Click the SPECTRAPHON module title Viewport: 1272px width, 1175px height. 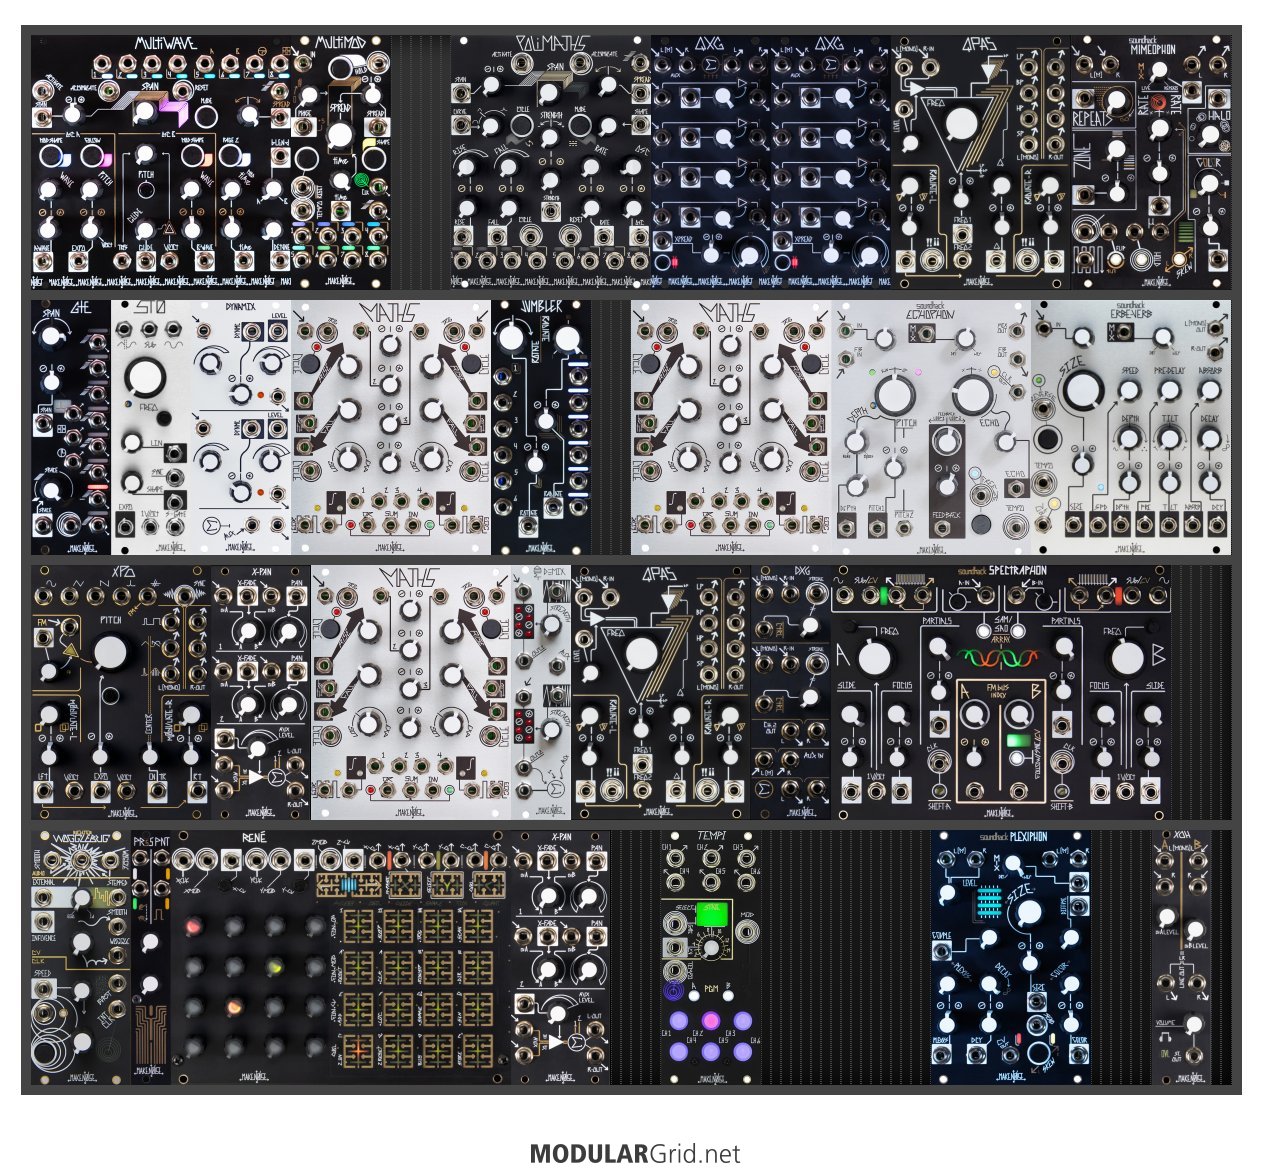[x=1016, y=571]
